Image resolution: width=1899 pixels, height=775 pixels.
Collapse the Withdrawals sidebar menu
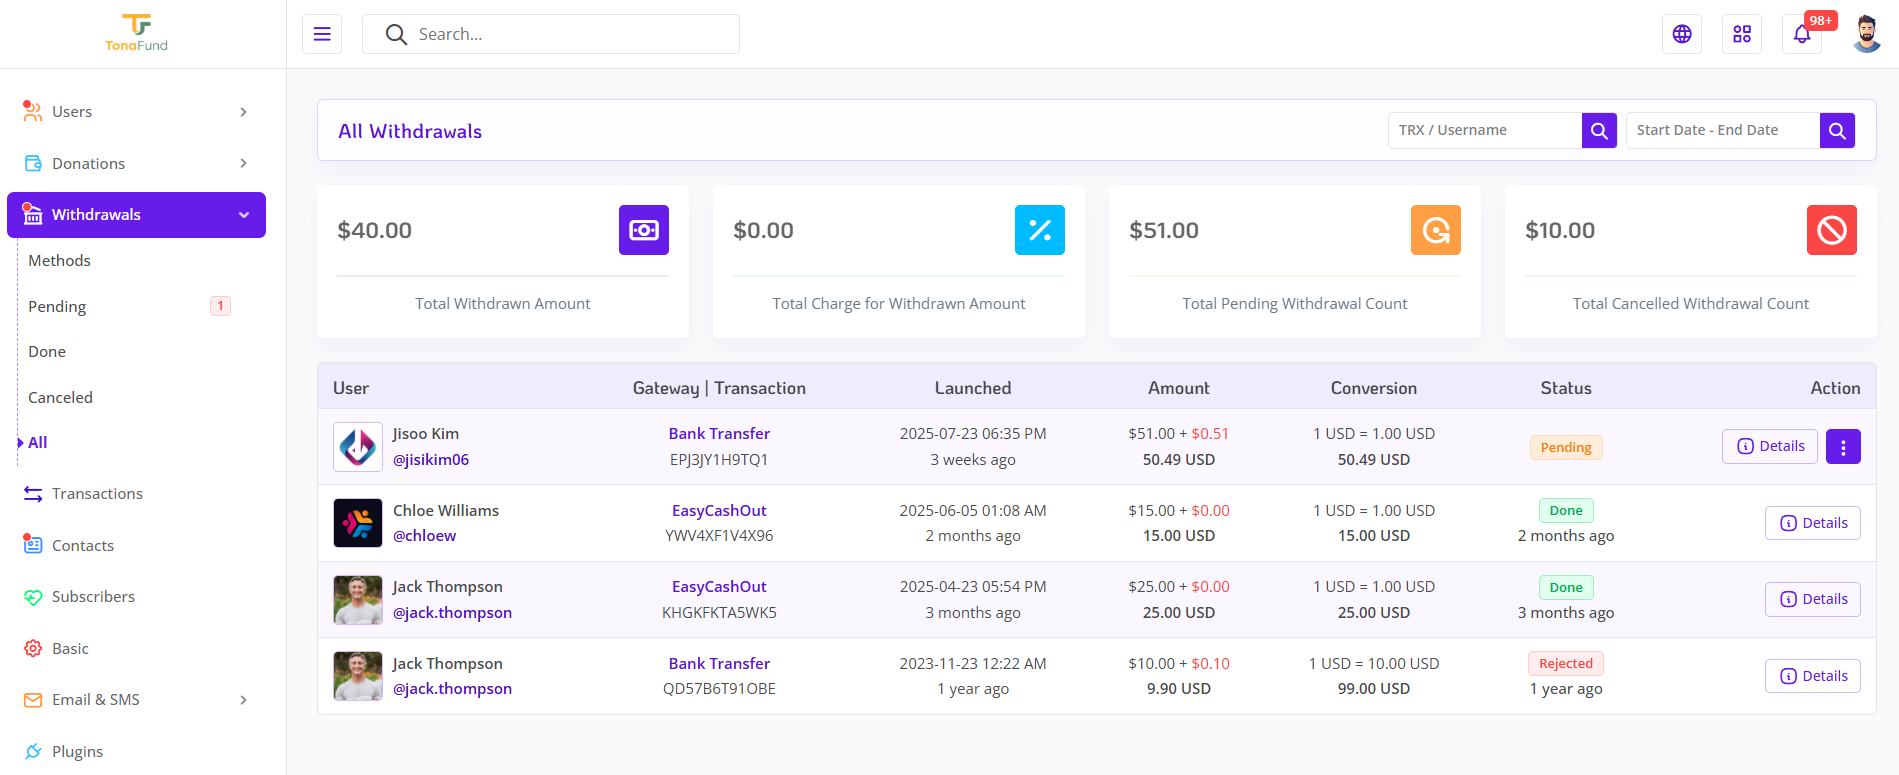point(137,215)
